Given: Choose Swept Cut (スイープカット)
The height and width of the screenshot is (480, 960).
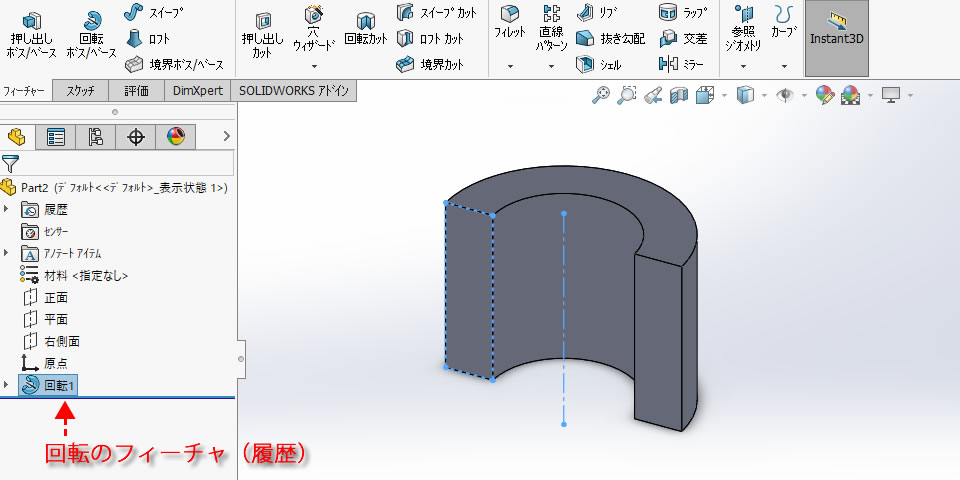Looking at the screenshot, I should (x=437, y=12).
